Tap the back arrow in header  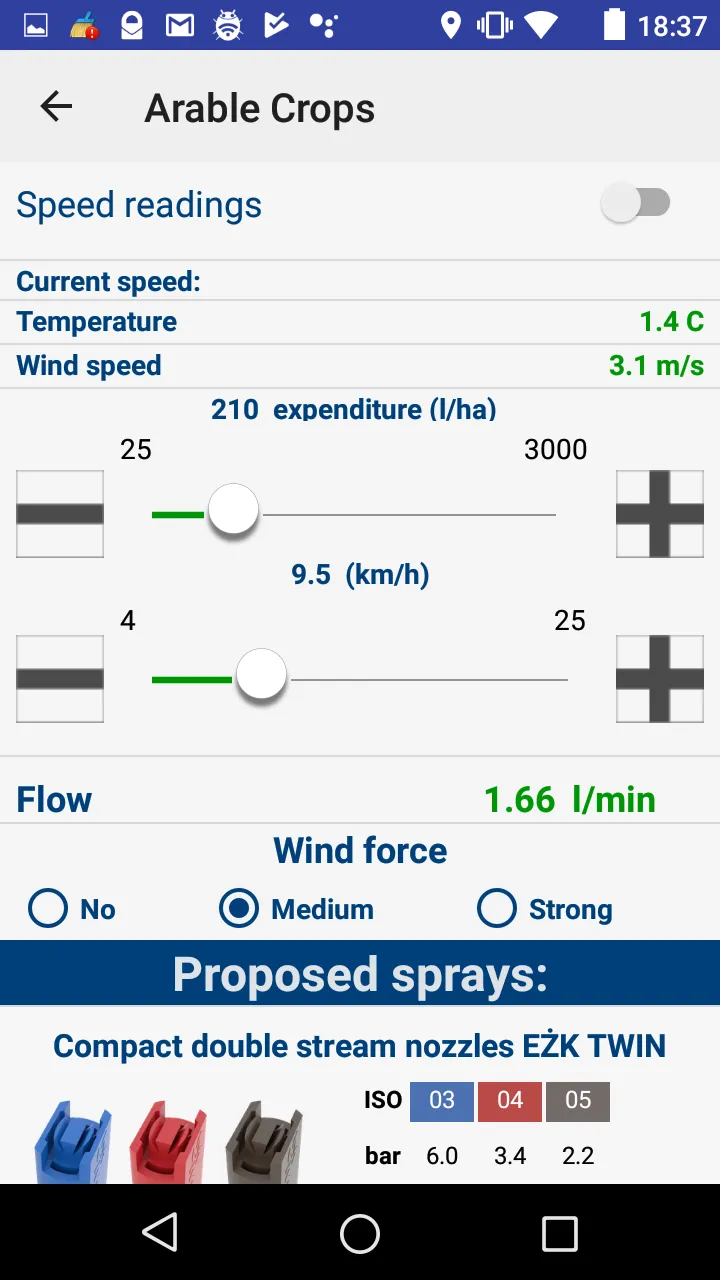pos(56,107)
